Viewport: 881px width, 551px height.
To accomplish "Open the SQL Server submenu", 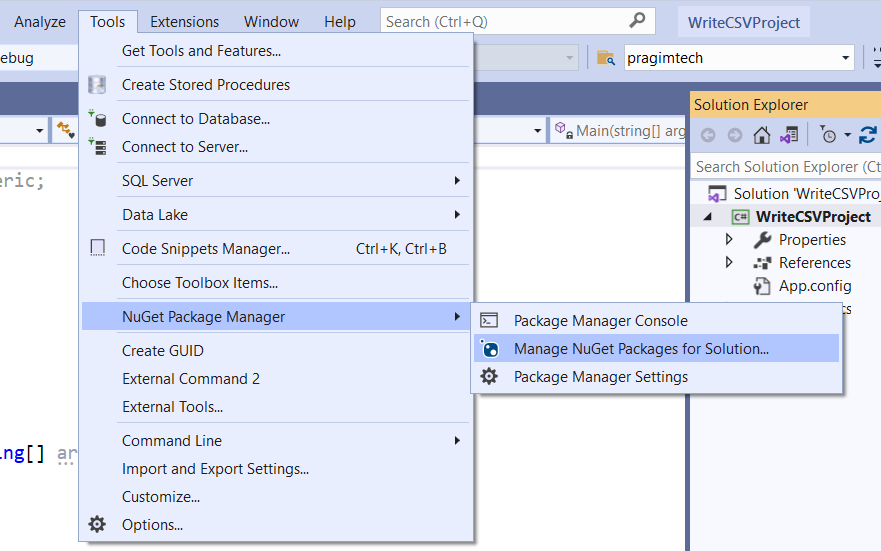I will tap(276, 181).
